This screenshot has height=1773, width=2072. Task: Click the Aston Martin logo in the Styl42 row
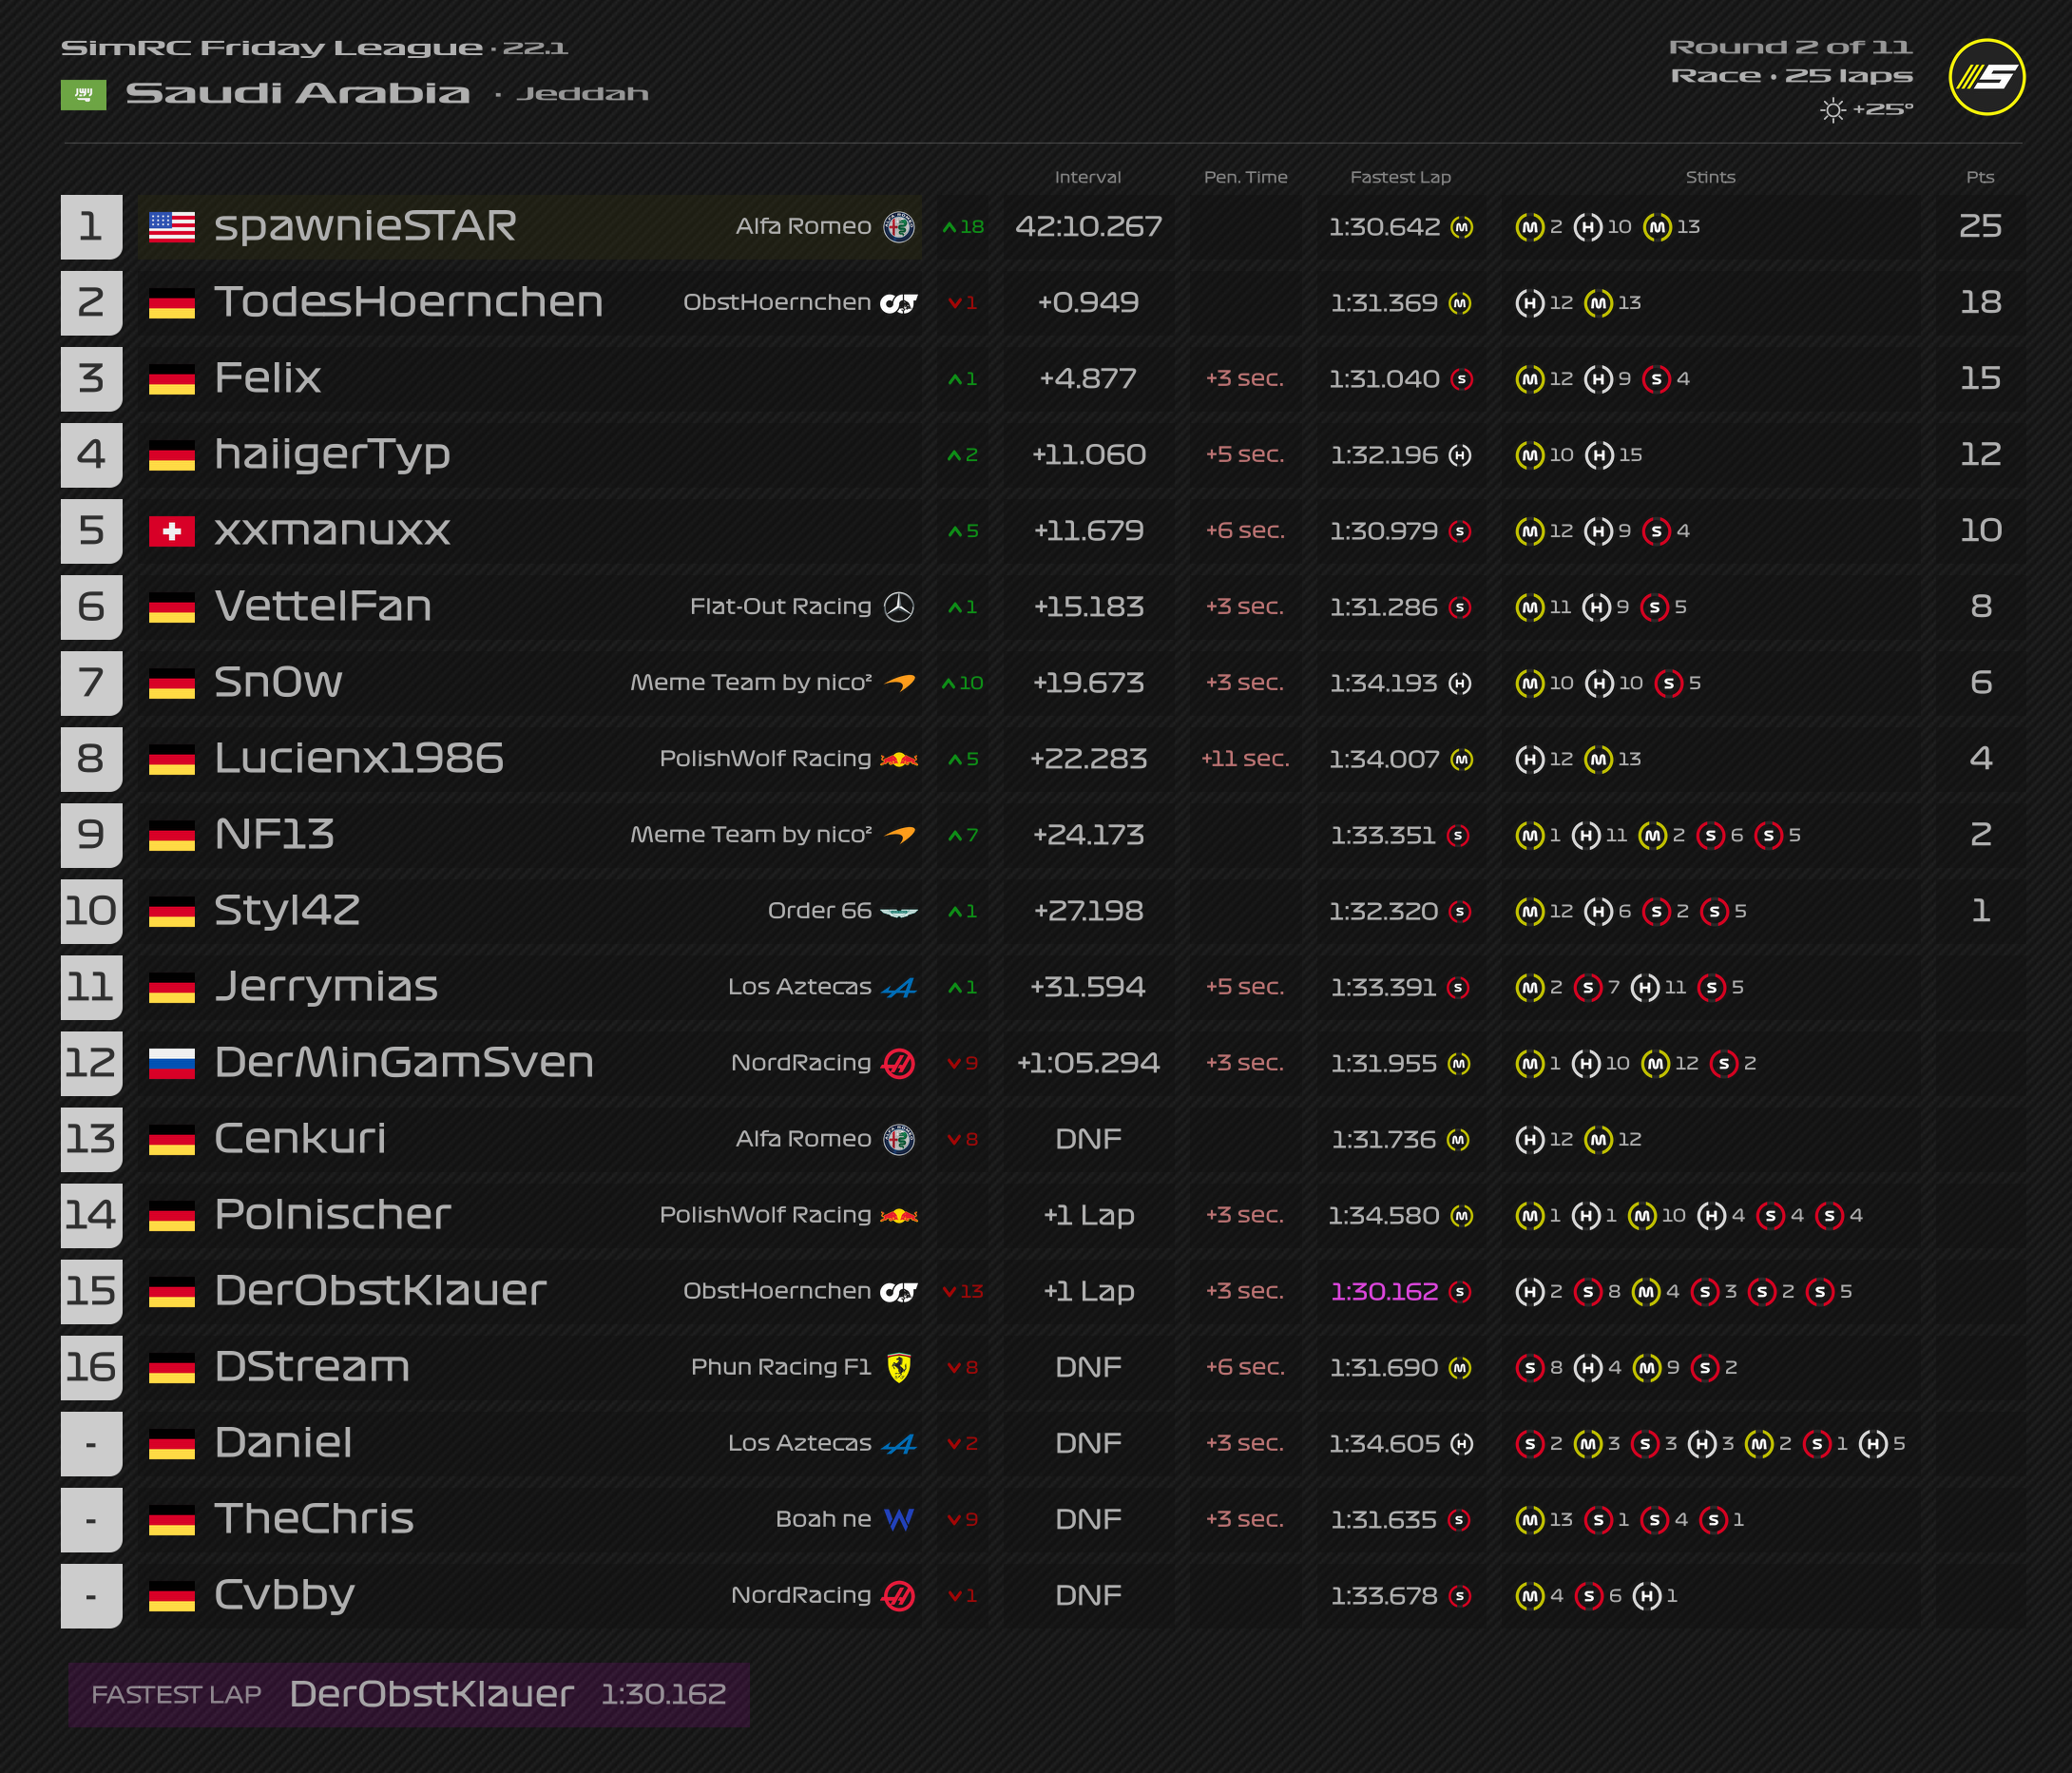898,911
